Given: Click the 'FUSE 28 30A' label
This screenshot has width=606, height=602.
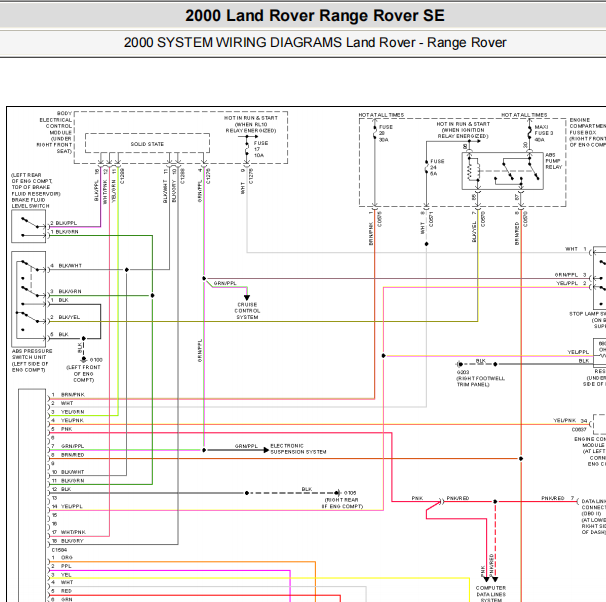Looking at the screenshot, I should (x=385, y=133).
